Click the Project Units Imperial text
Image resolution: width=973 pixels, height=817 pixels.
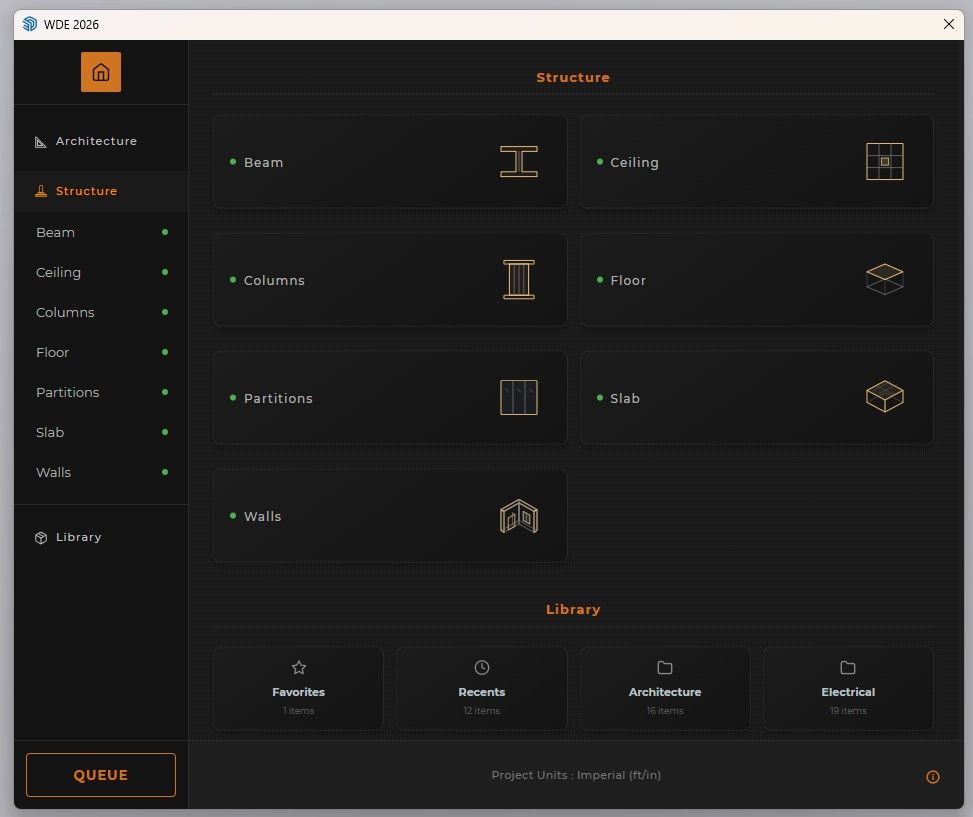point(576,775)
